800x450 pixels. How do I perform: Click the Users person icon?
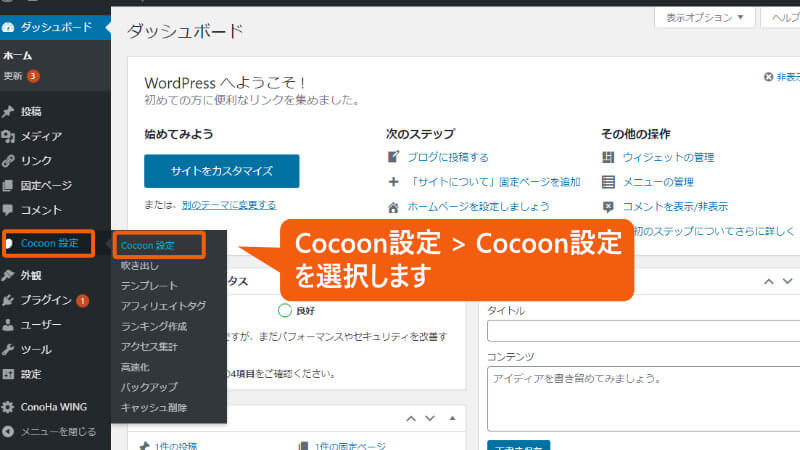pyautogui.click(x=8, y=324)
